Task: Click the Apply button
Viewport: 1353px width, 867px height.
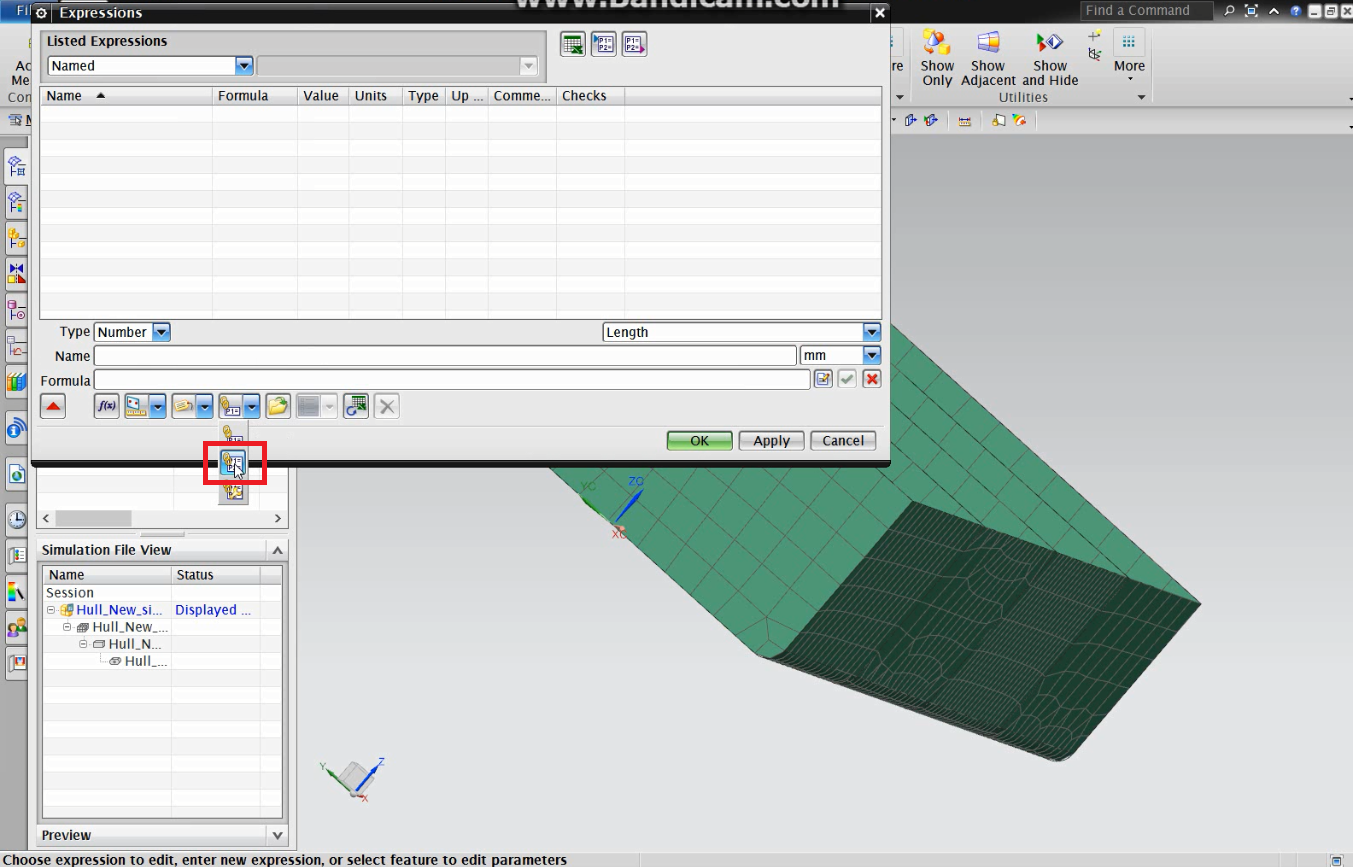Action: [x=771, y=441]
